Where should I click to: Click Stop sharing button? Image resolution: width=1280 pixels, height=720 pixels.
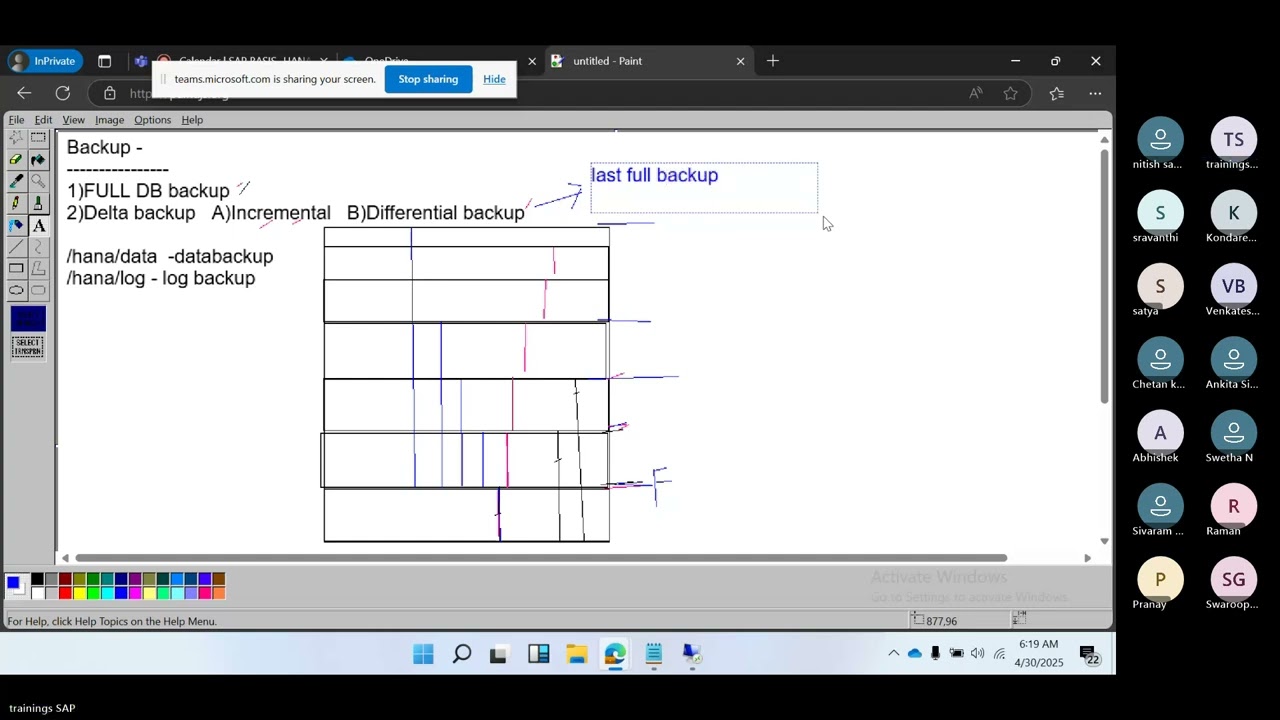click(428, 79)
